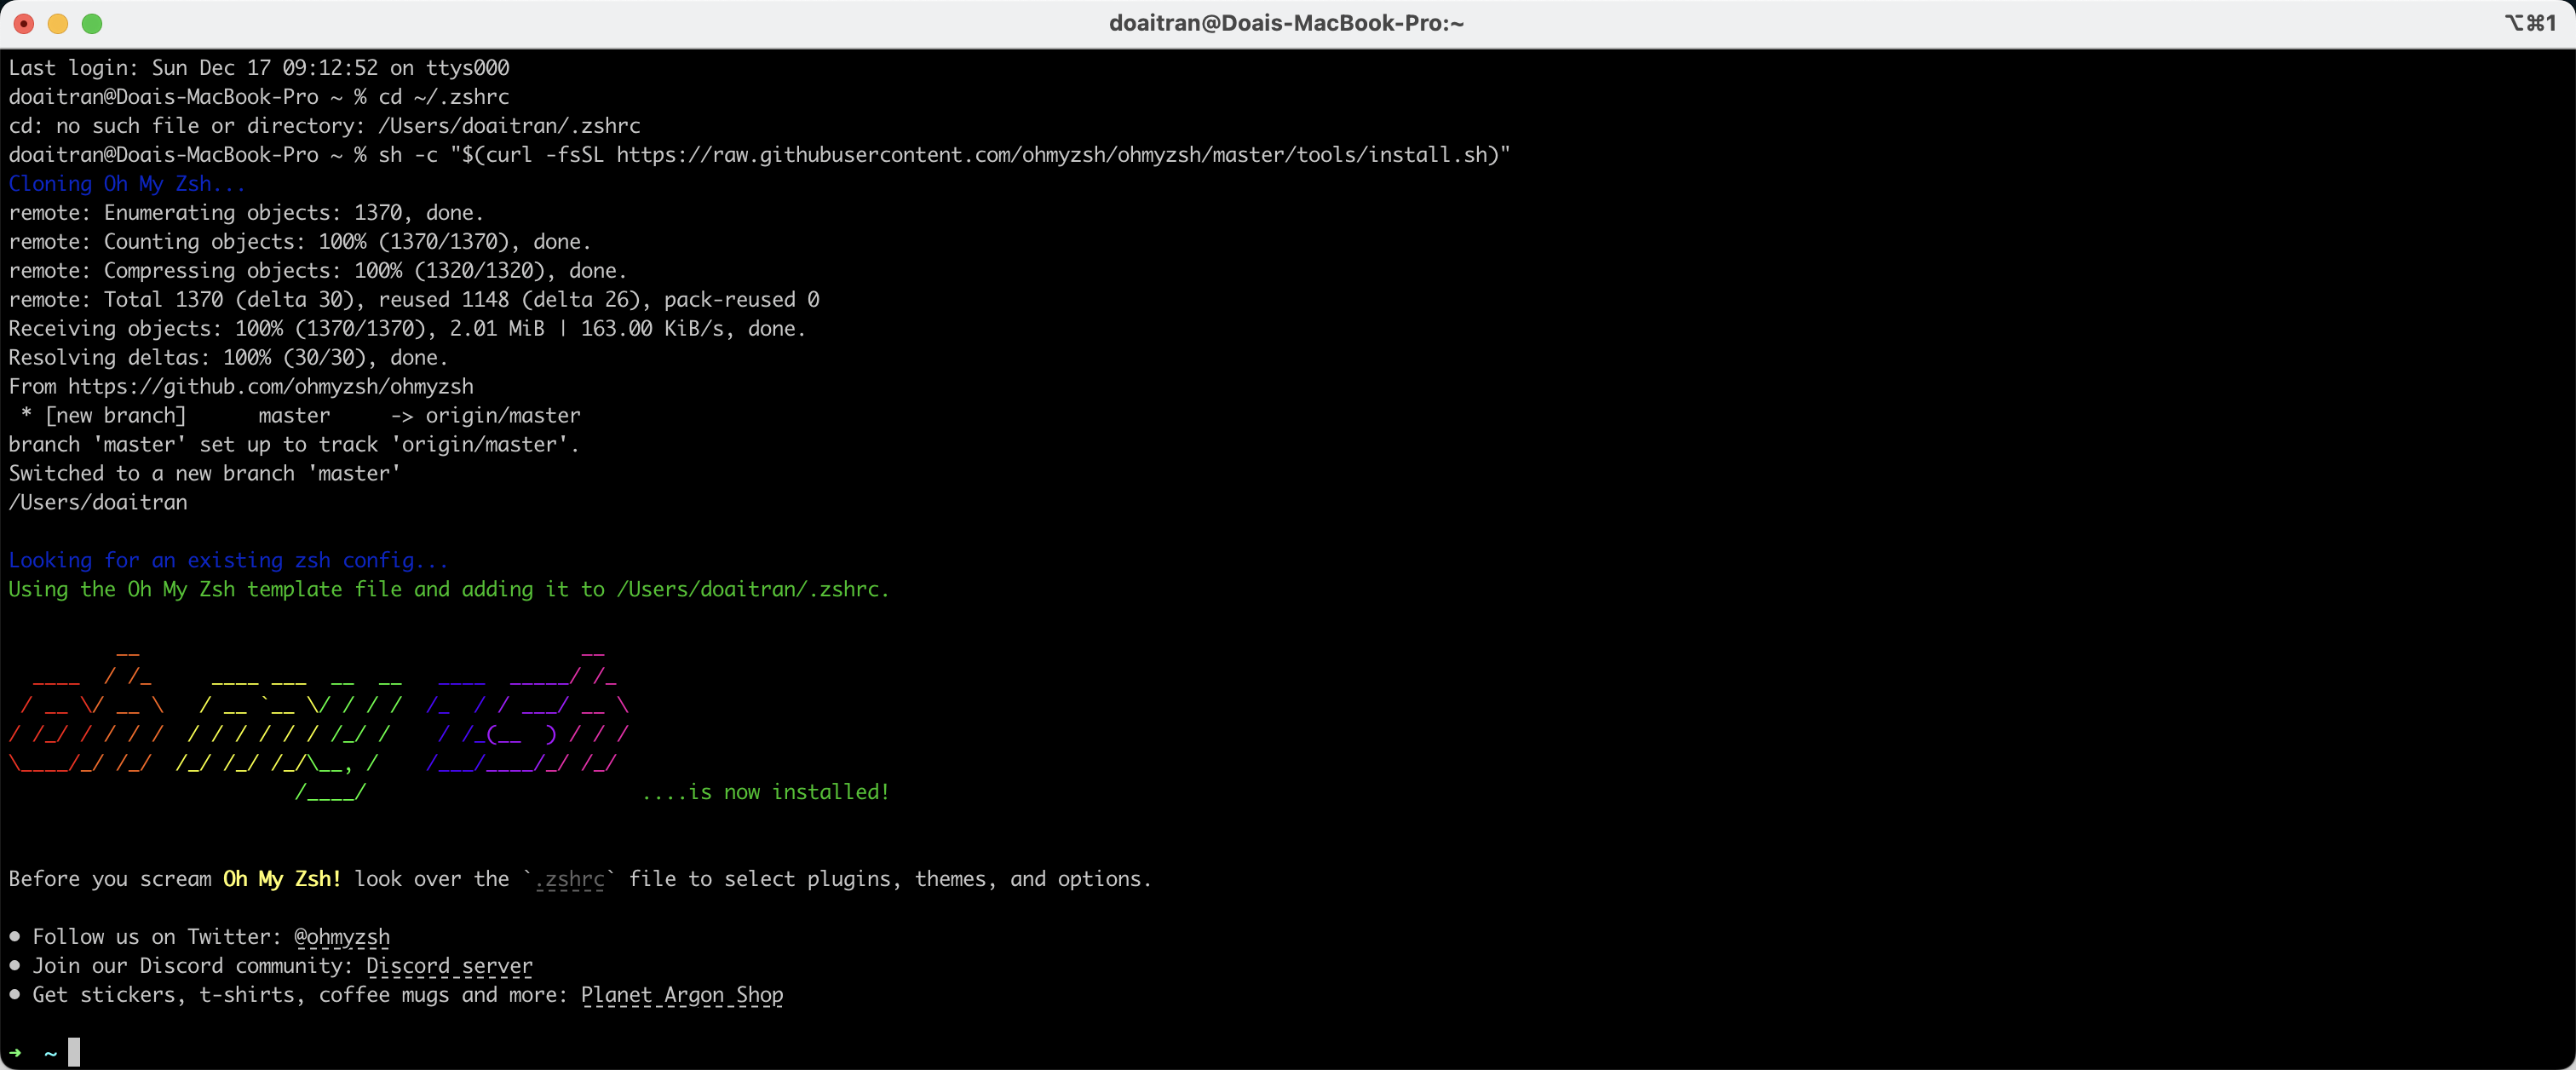This screenshot has height=1070, width=2576.
Task: Maximize the terminal with the green button
Action: click(92, 23)
